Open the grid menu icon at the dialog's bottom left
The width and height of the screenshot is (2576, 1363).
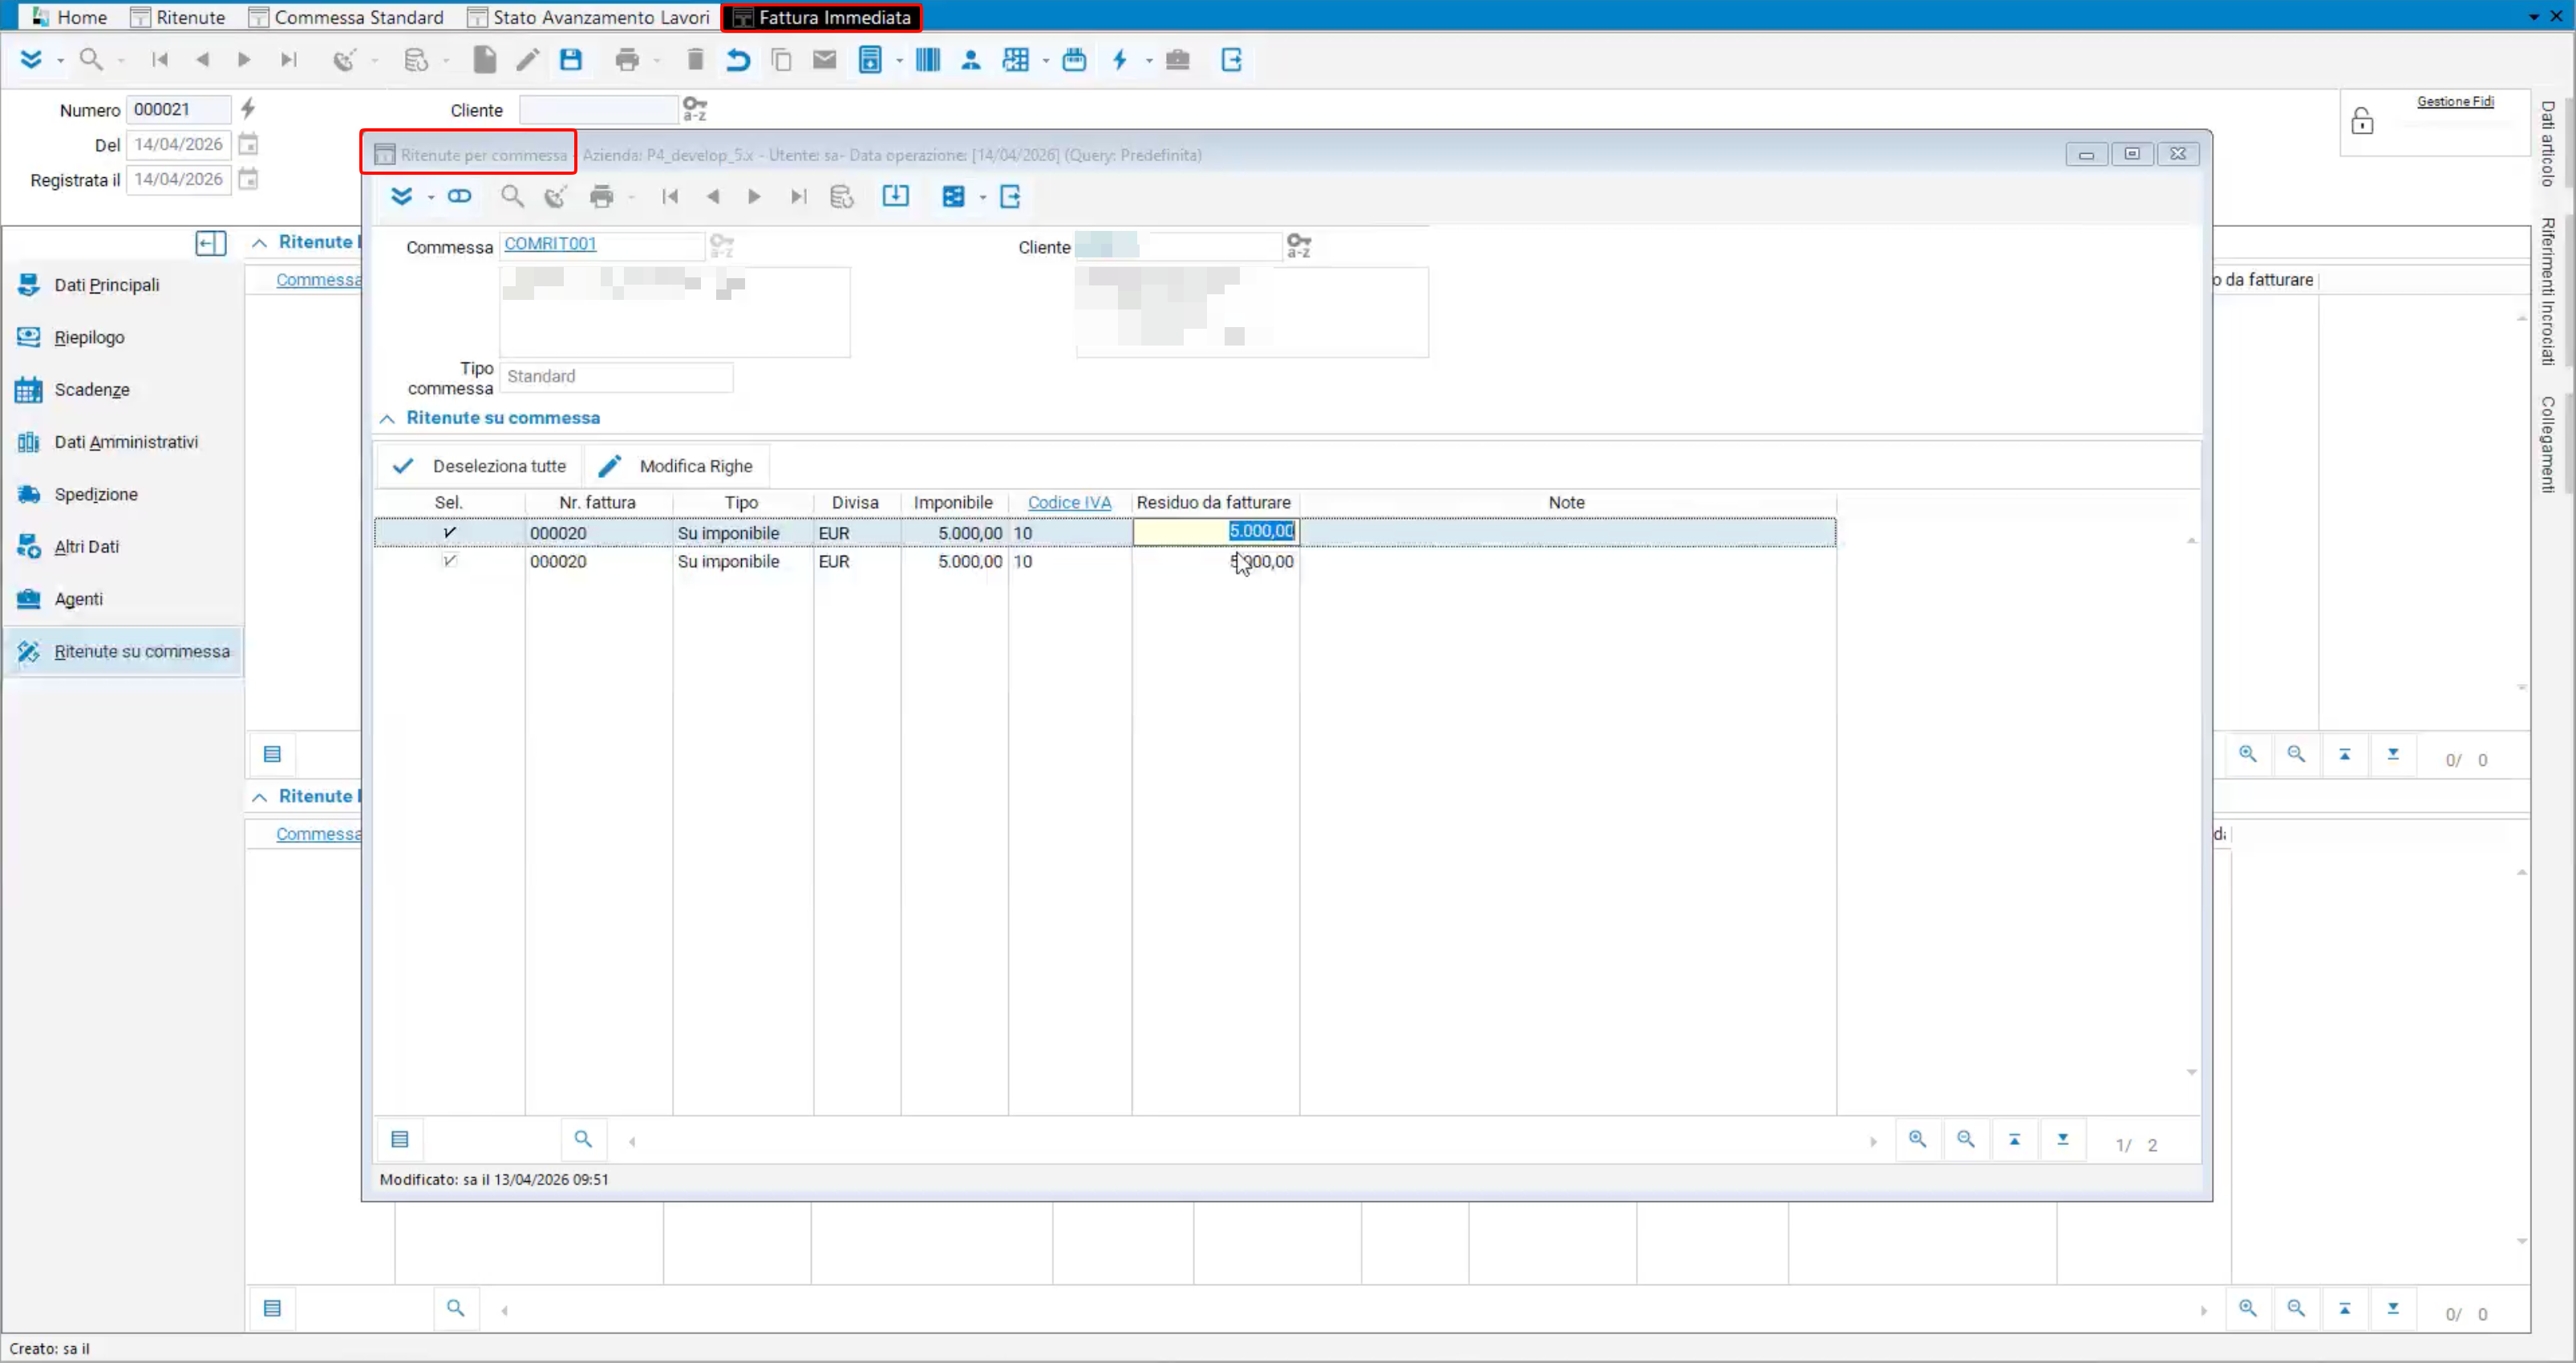400,1139
